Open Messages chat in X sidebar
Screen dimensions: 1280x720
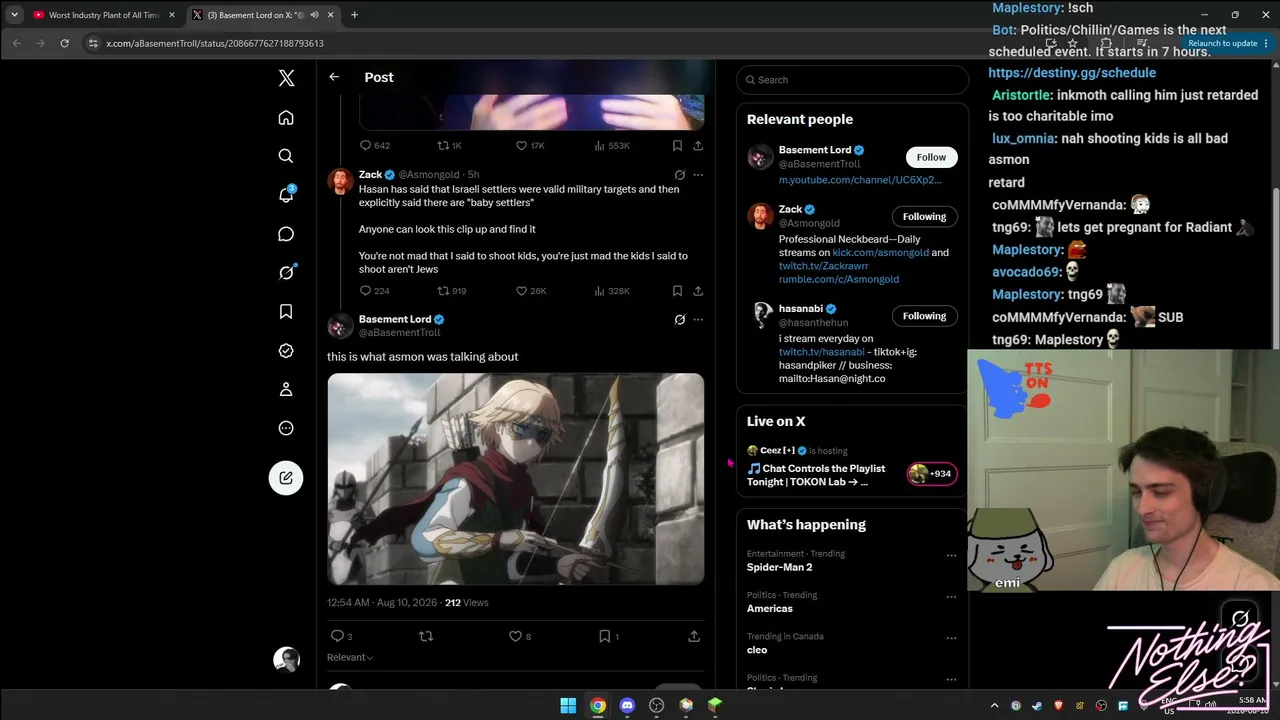286,234
